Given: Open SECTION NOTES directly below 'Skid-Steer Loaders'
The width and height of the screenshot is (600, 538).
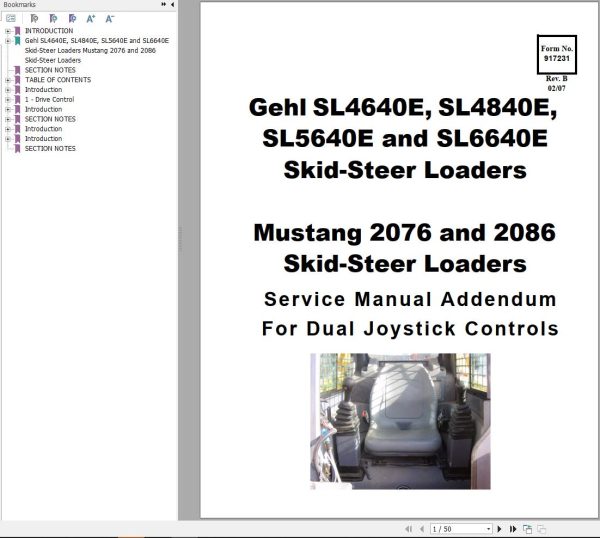Looking at the screenshot, I should click(50, 70).
